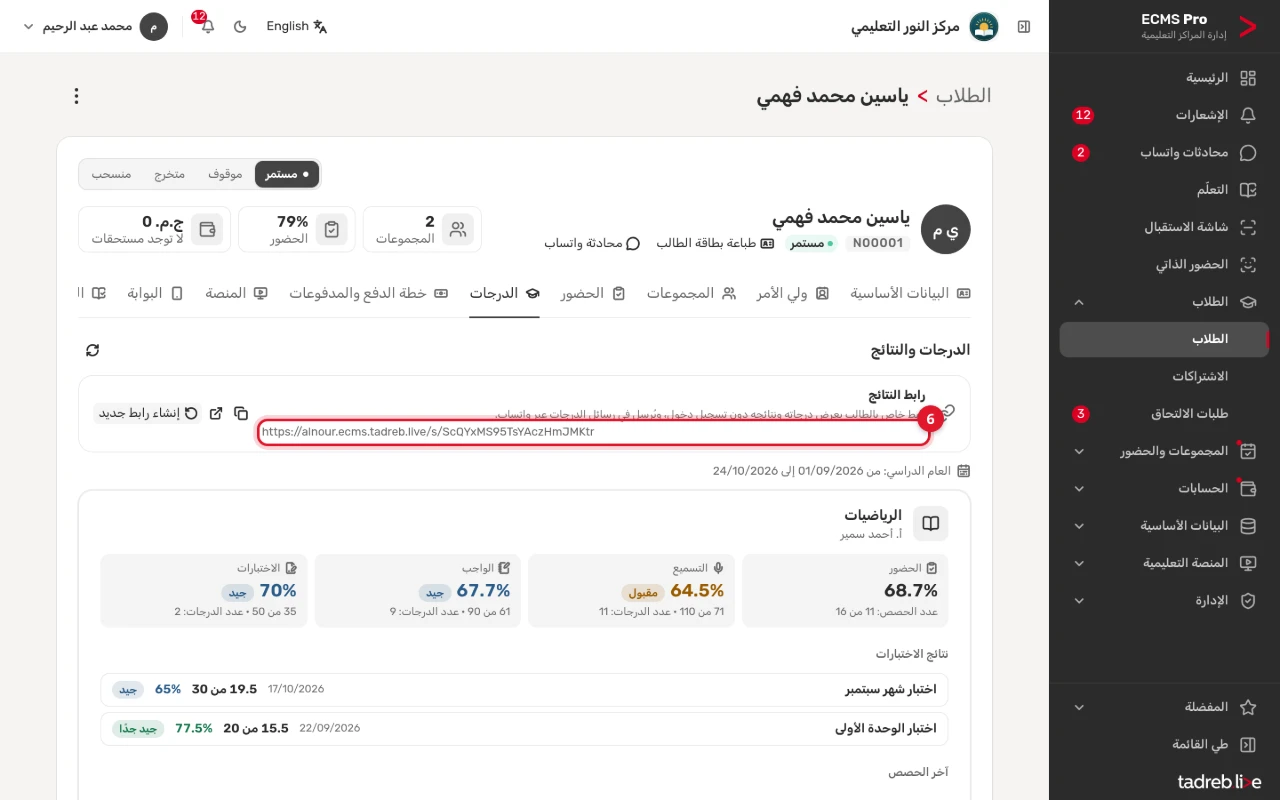The height and width of the screenshot is (800, 1280).
Task: Open the المنصة tab
Action: coord(236,293)
